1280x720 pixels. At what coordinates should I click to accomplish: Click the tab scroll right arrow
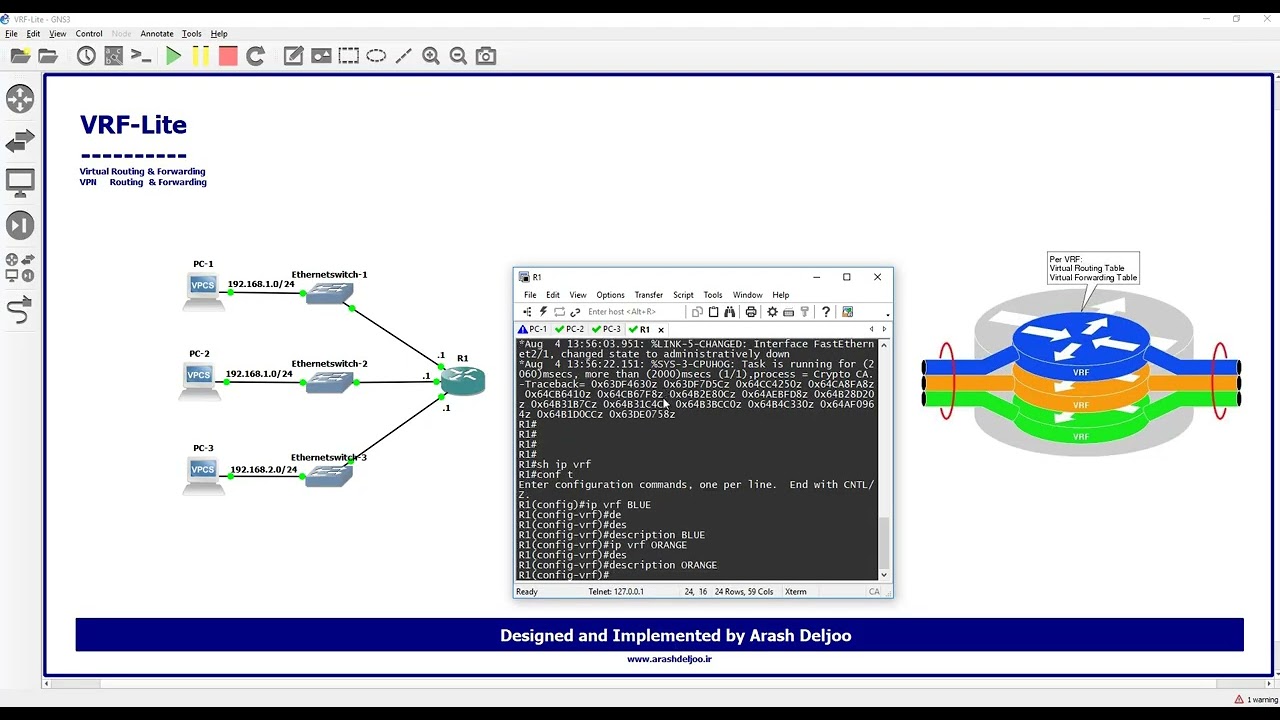pos(884,329)
